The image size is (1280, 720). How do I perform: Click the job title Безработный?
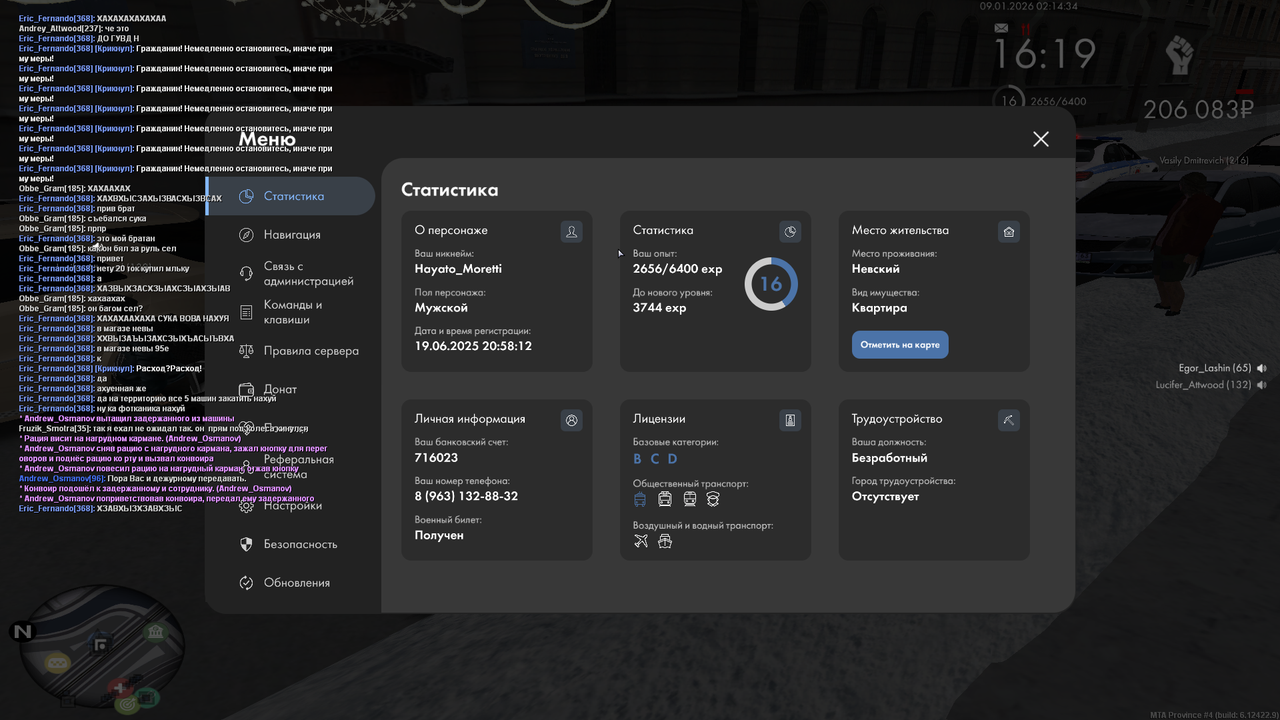coord(890,458)
